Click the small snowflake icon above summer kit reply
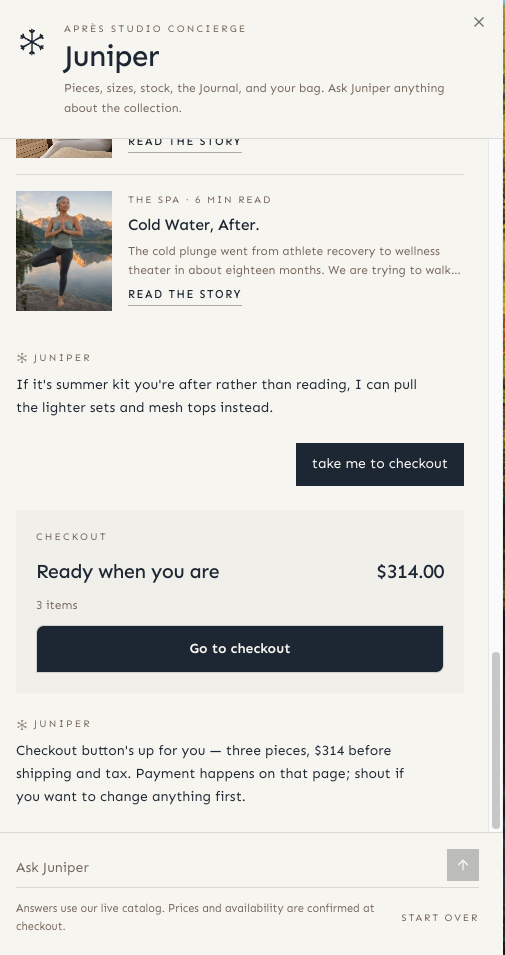This screenshot has width=505, height=955. click(22, 358)
